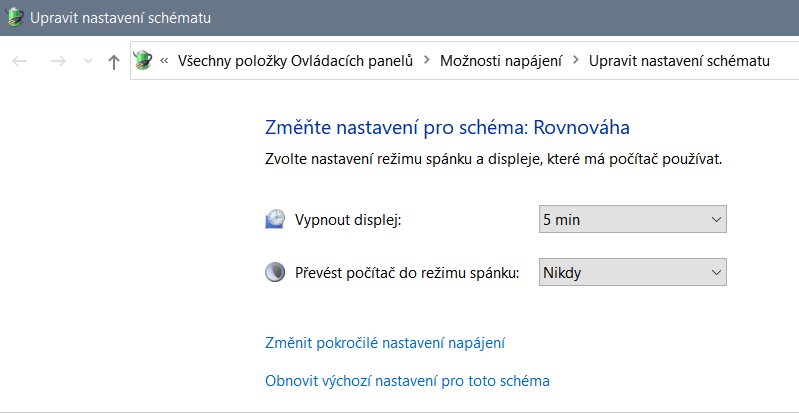Click the display monitor icon beside Vypnout displej
The image size is (799, 414).
(275, 220)
